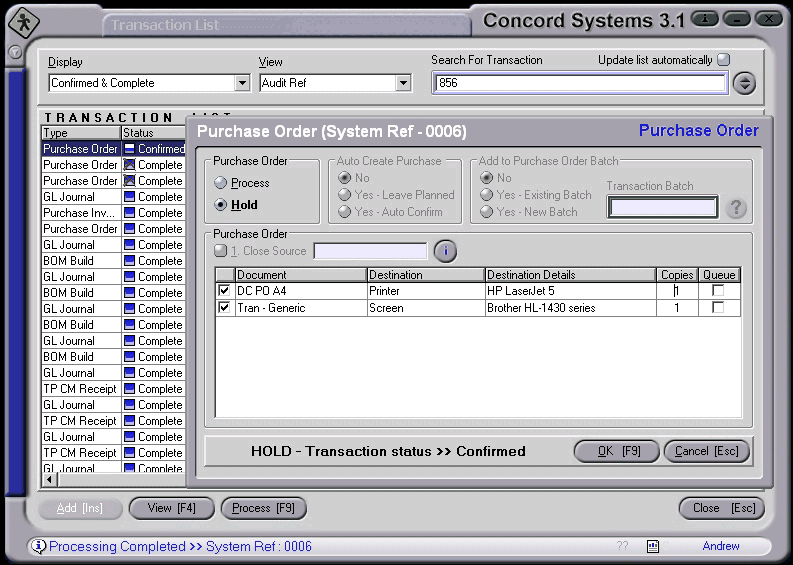Click the Confirmed & Complete combo box

[149, 83]
